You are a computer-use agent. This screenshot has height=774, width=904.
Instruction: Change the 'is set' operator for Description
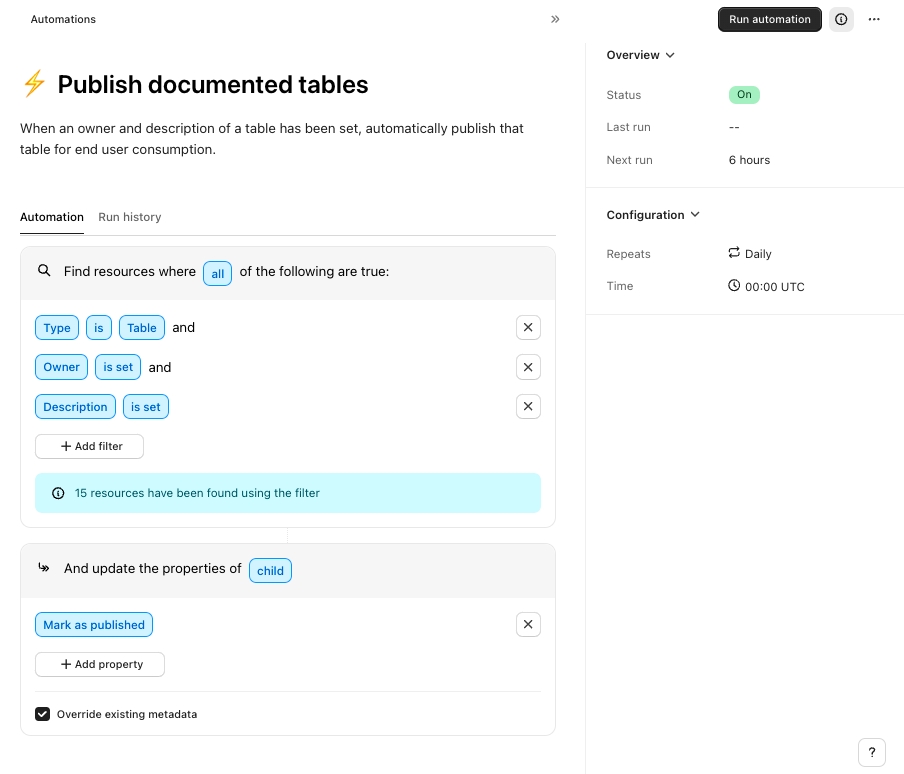[146, 406]
